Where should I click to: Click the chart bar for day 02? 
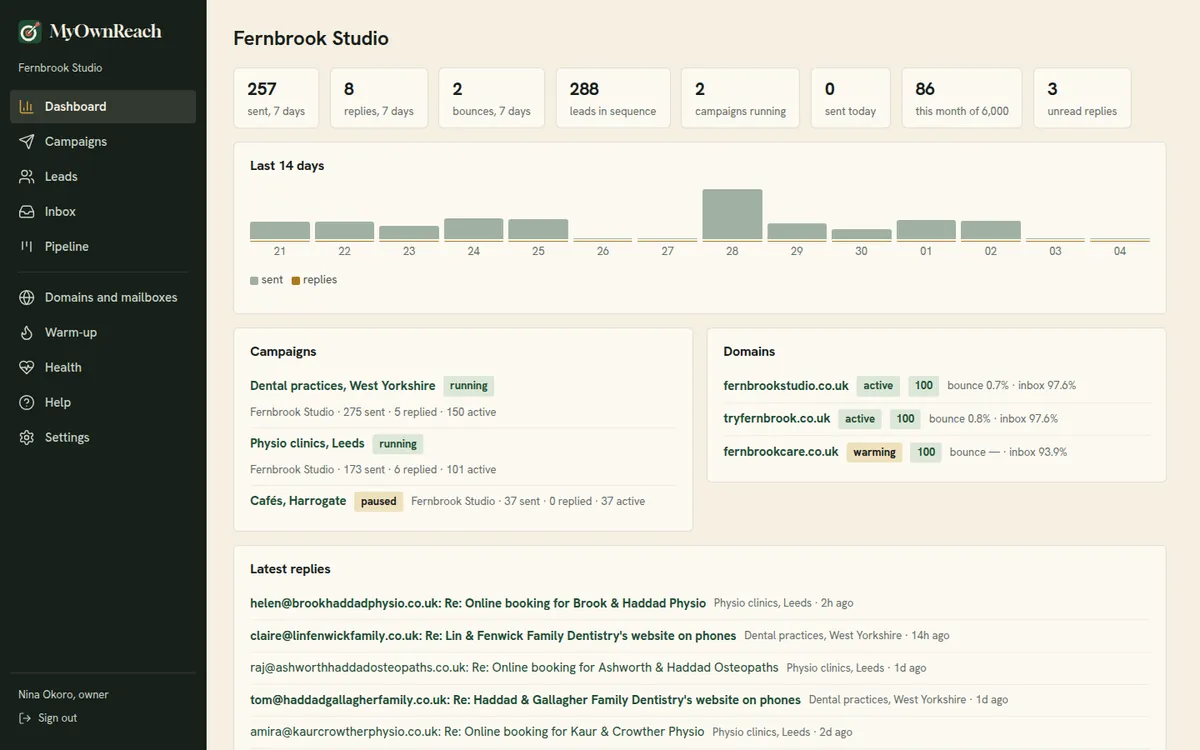click(991, 231)
